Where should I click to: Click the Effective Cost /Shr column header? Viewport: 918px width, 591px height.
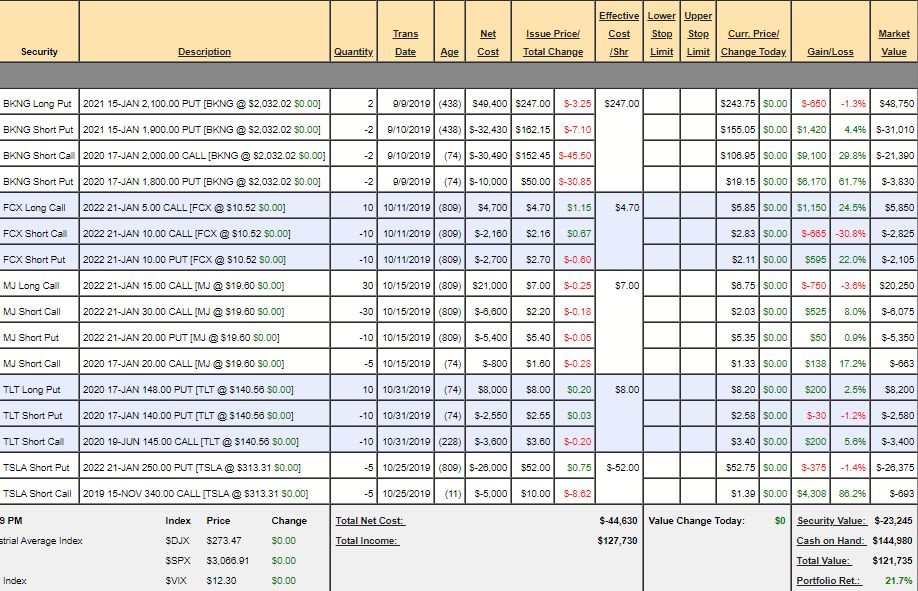tap(619, 34)
